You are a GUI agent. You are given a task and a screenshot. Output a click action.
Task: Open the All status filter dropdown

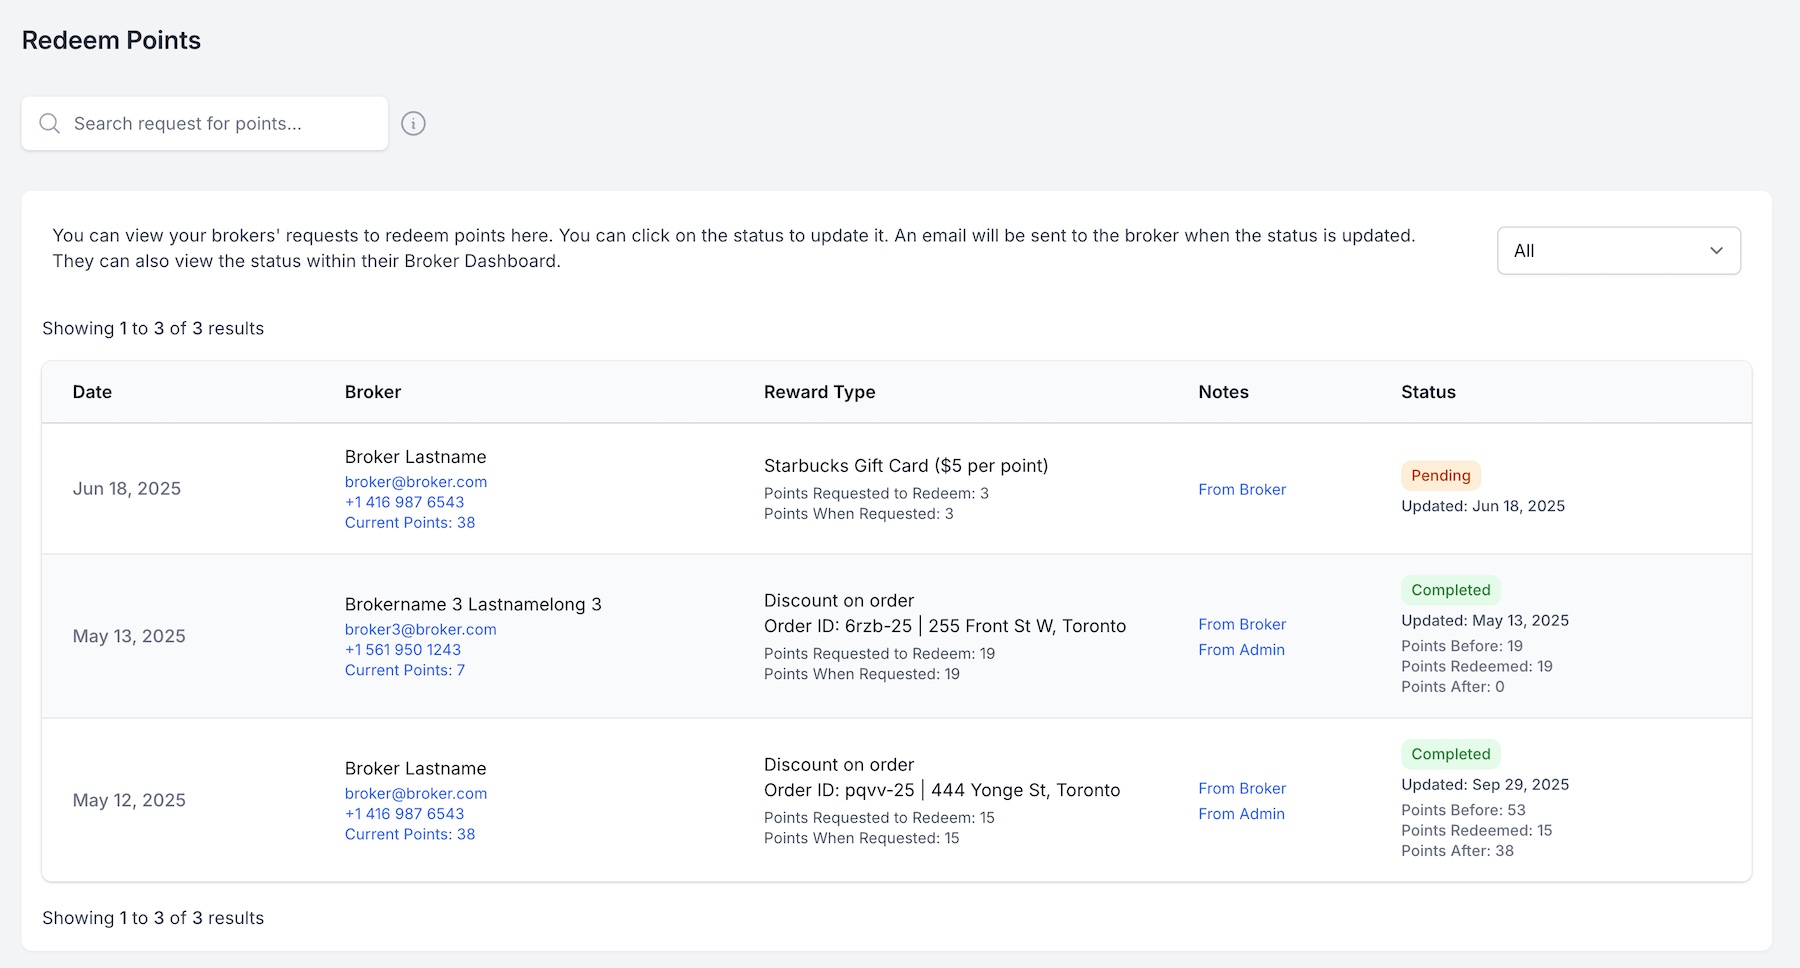[x=1617, y=251]
